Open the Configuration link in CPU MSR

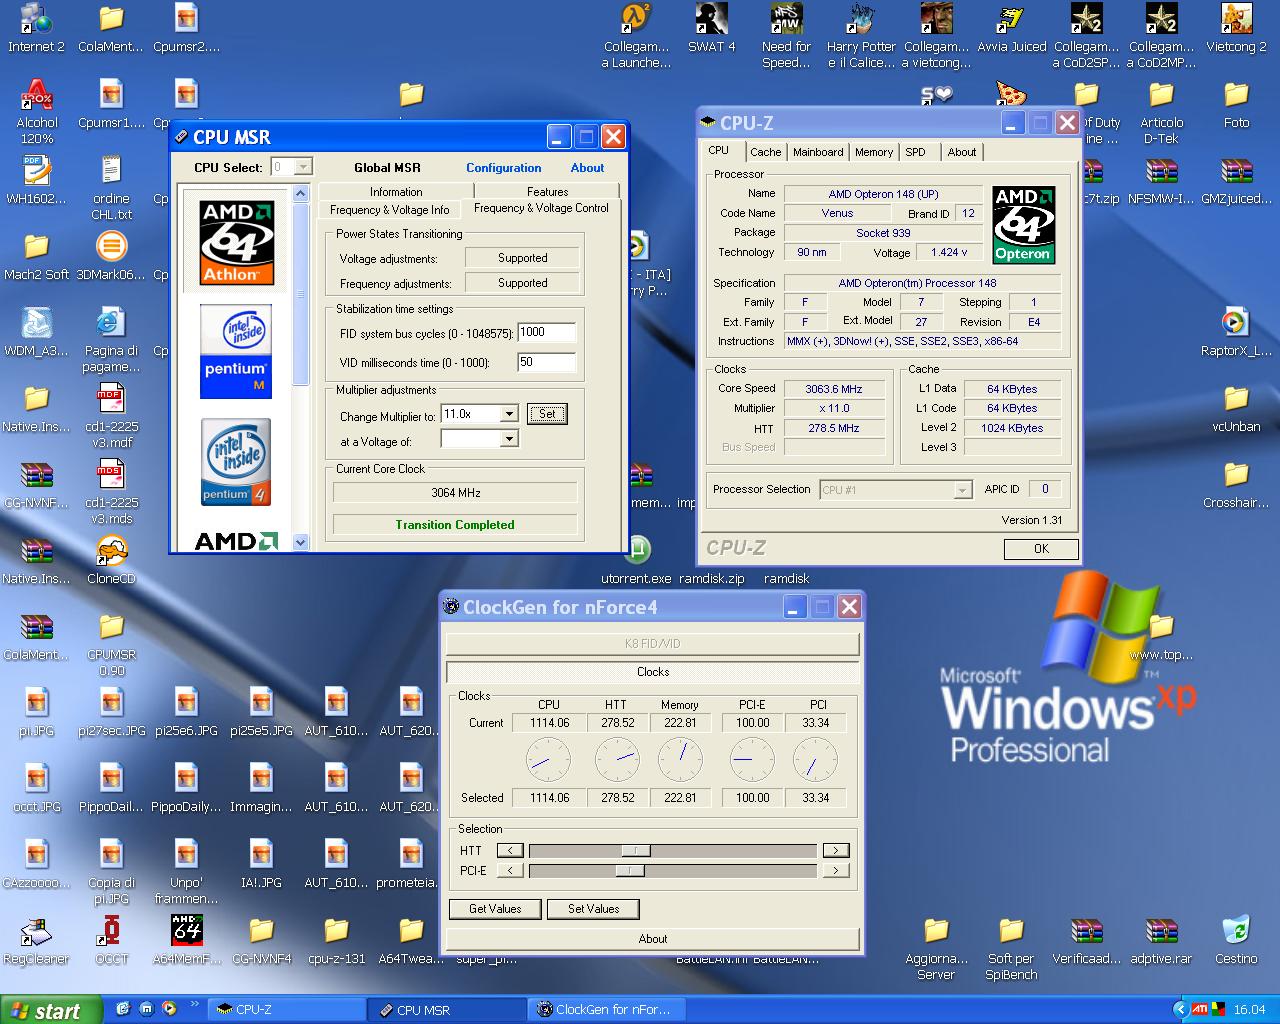(x=503, y=168)
